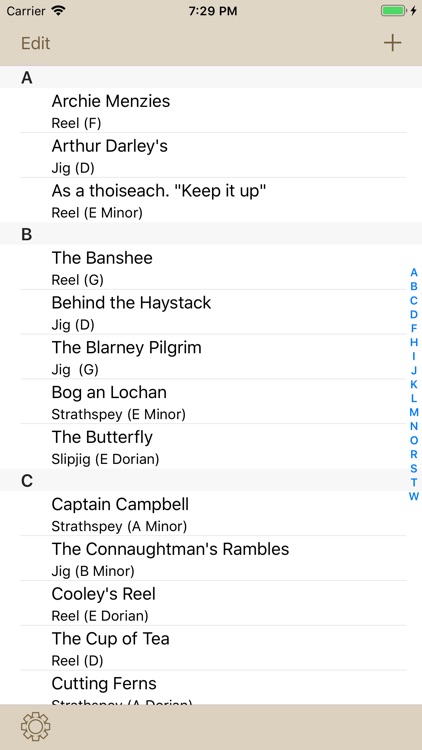
Task: Select letter S in the alphabet index
Action: point(413,468)
